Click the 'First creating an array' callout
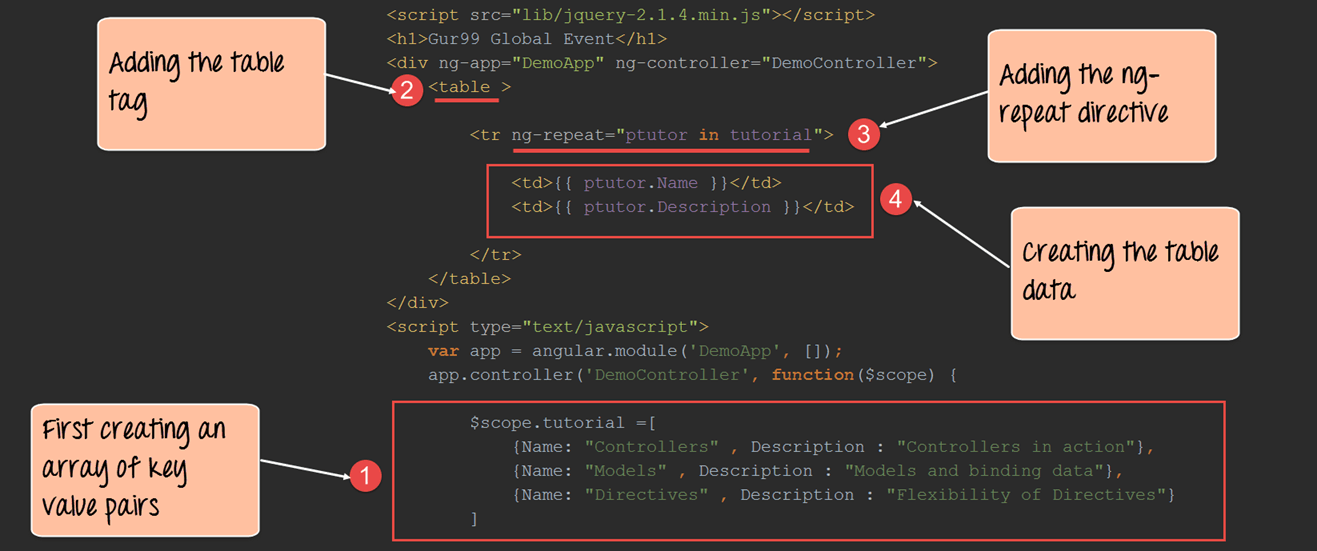 pyautogui.click(x=145, y=469)
